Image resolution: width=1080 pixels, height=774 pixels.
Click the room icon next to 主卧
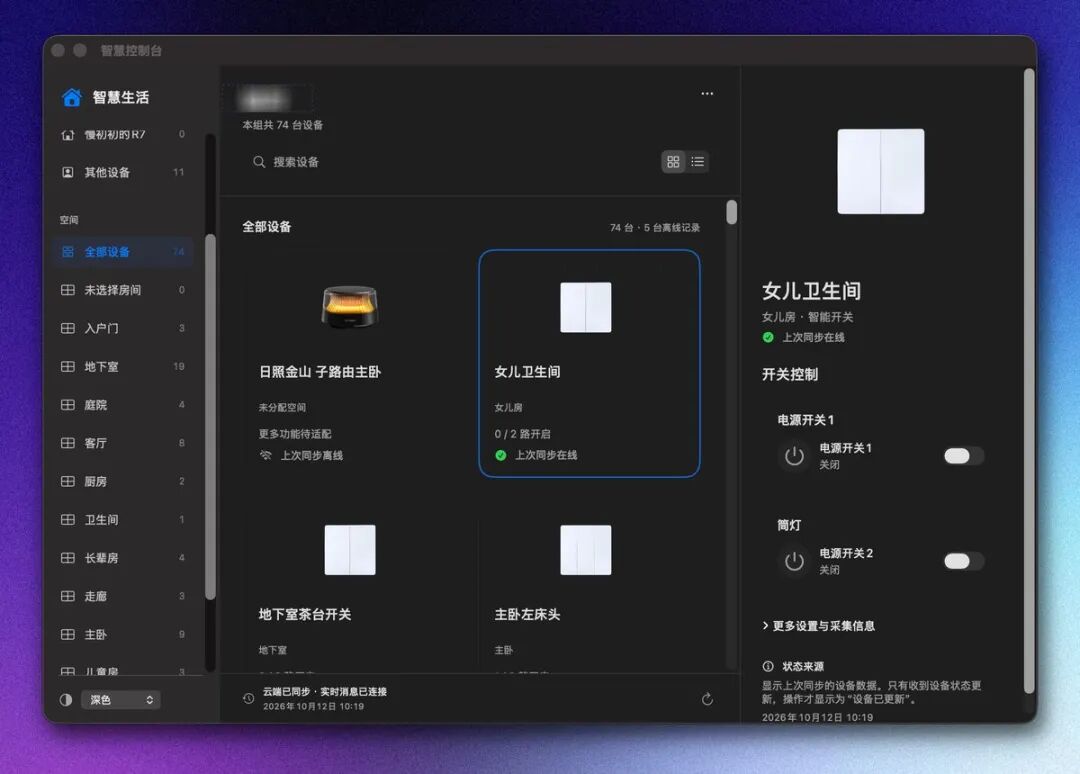tap(68, 634)
